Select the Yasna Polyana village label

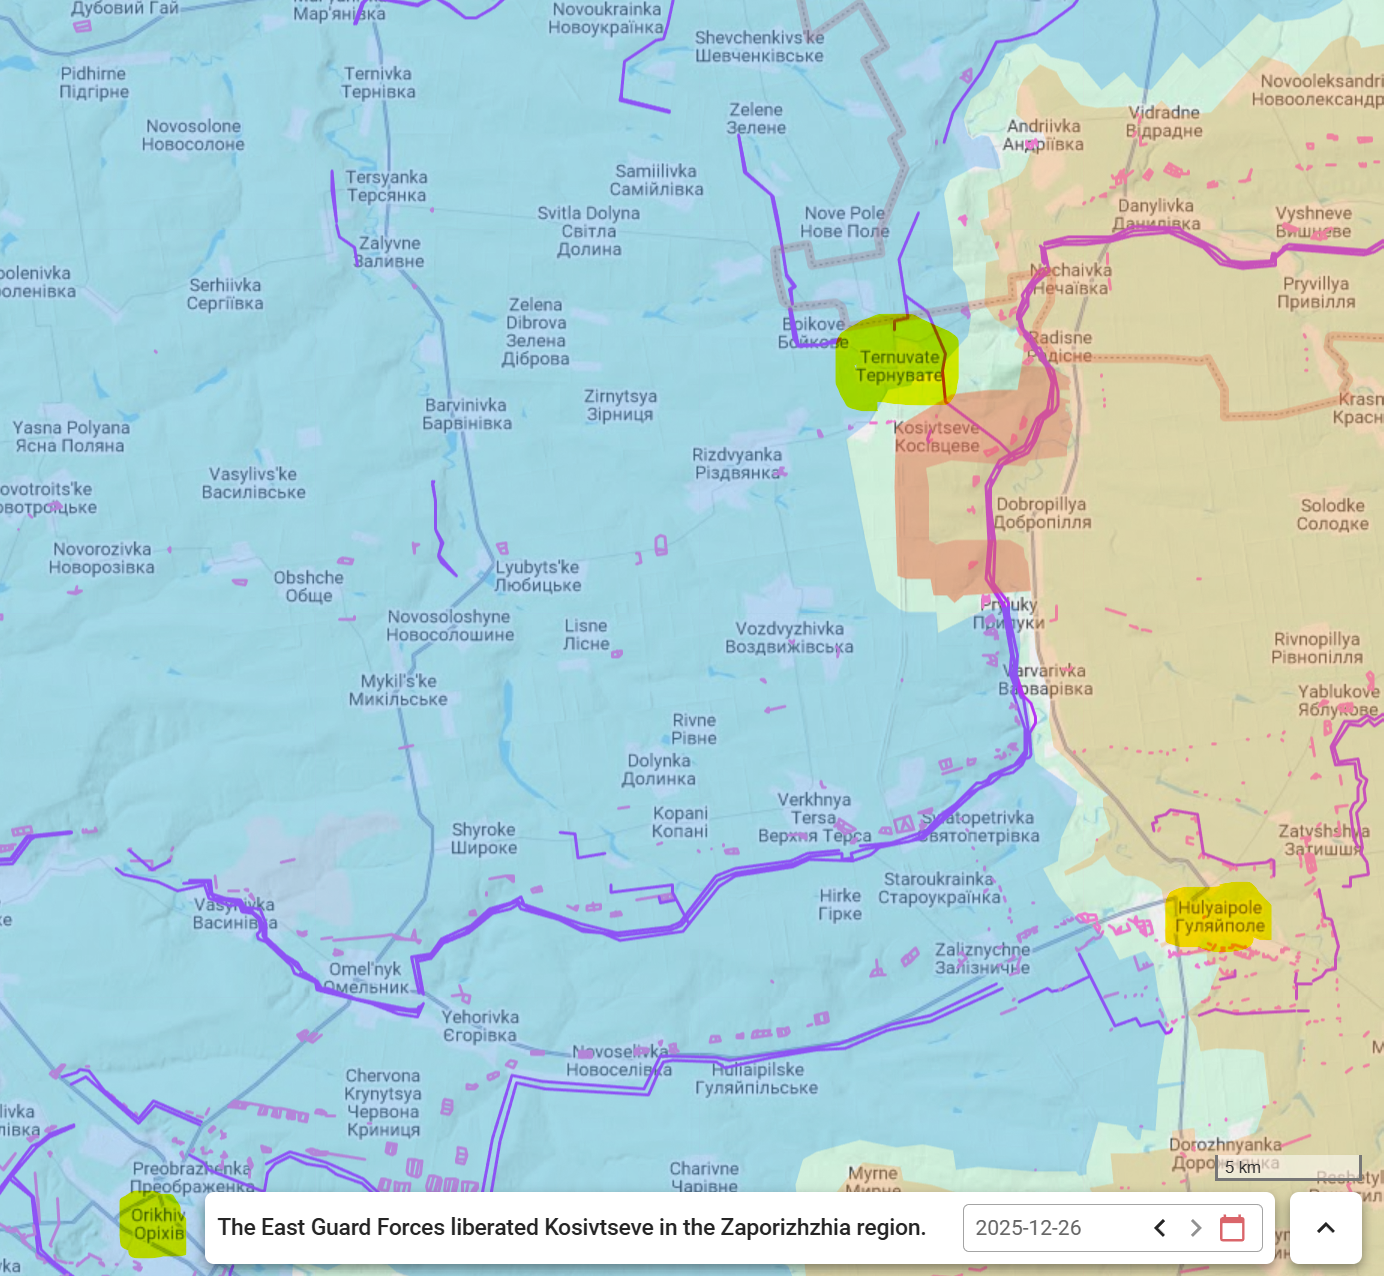71,436
